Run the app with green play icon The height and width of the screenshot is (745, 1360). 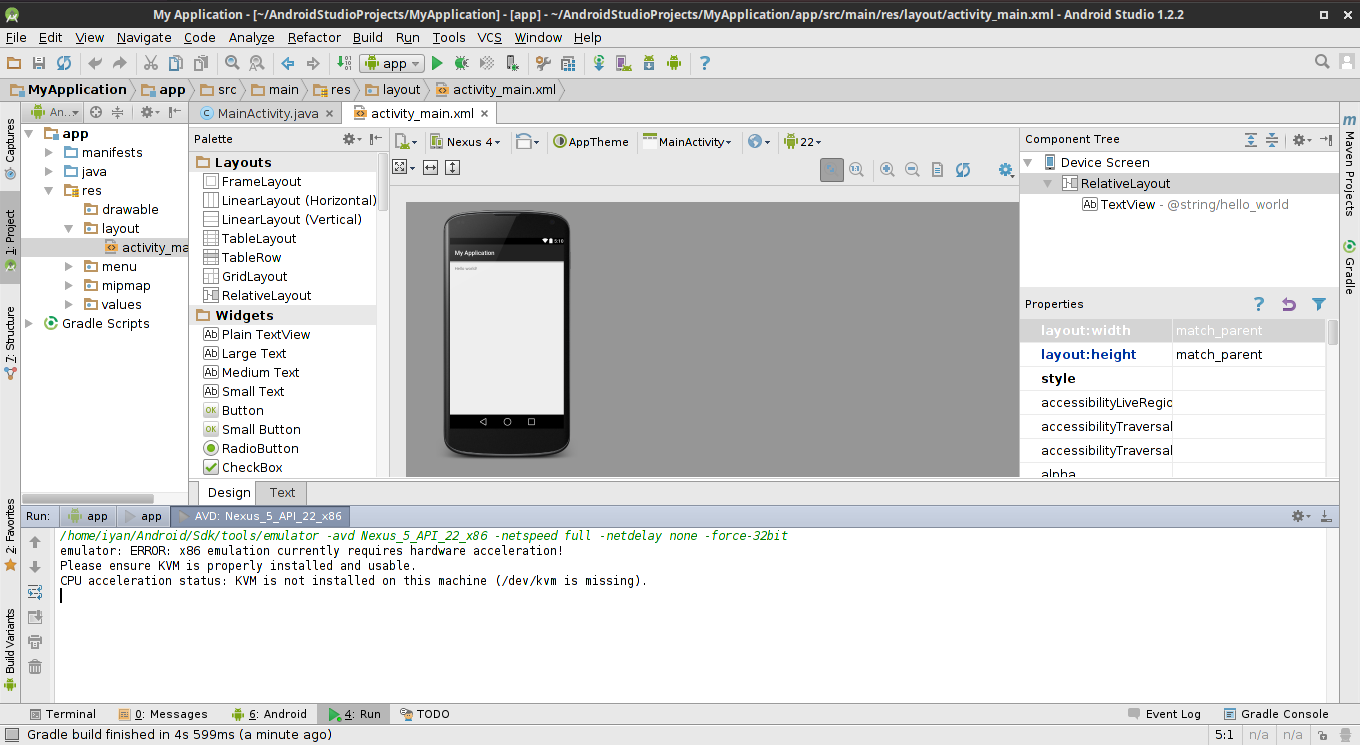click(437, 63)
